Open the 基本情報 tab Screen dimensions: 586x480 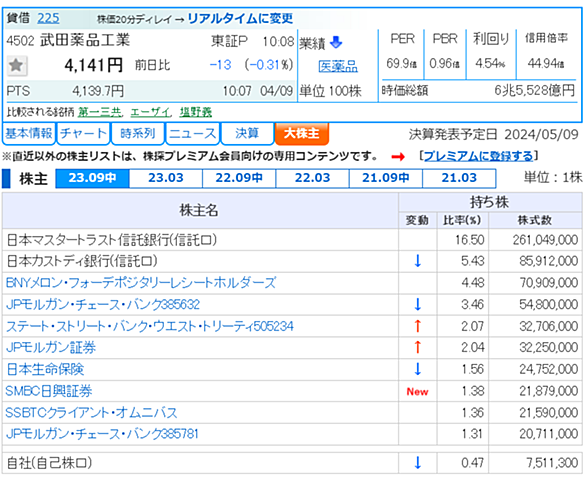29,133
